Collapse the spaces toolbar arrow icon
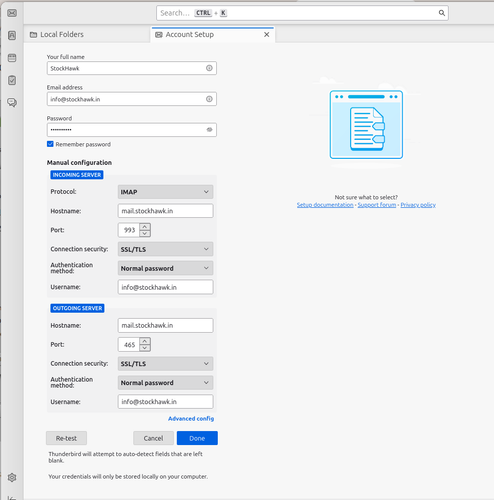 [12, 498]
